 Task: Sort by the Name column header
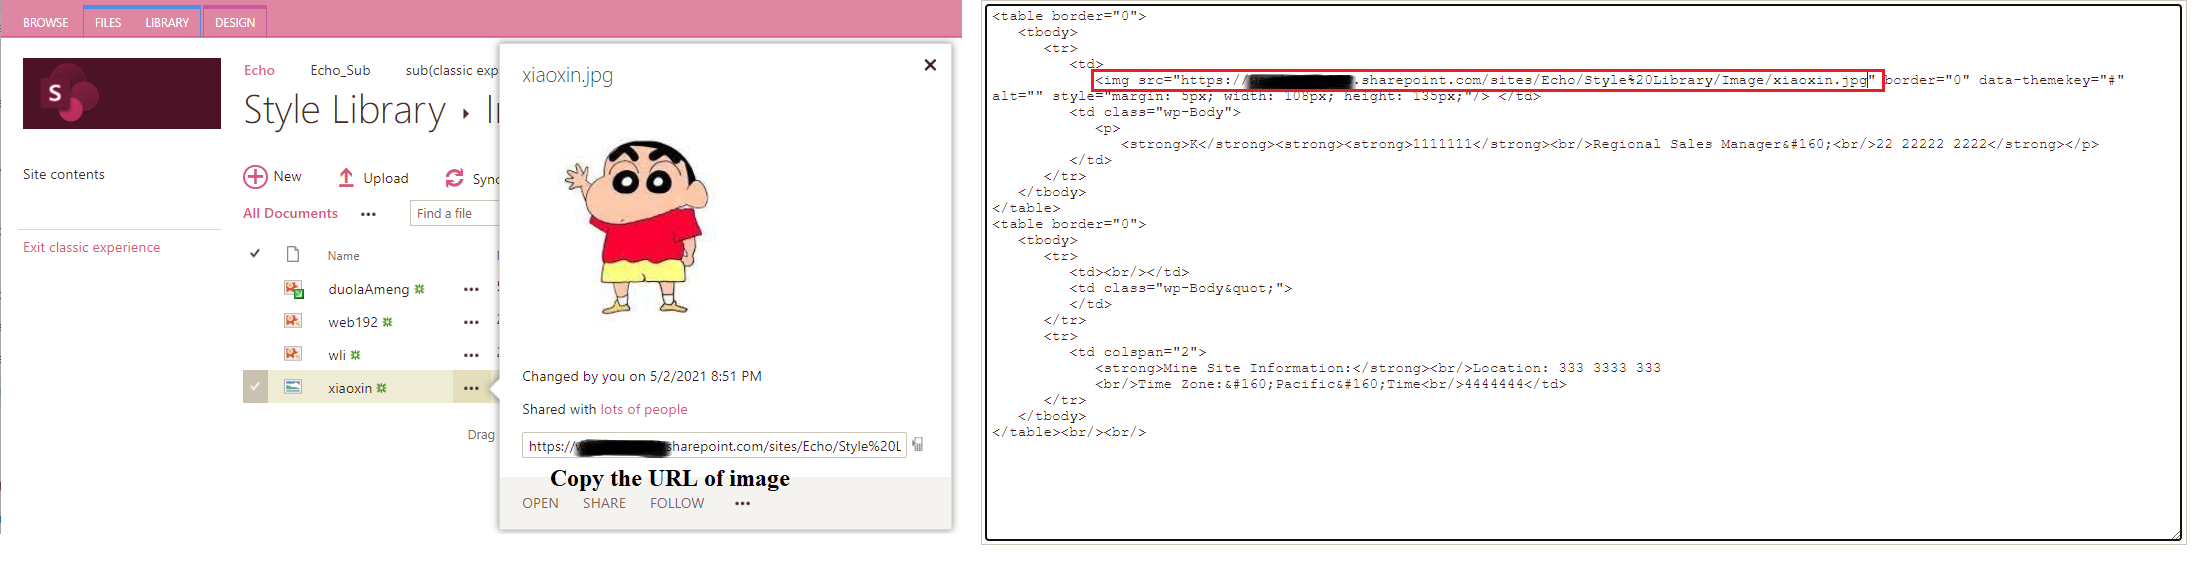point(343,256)
